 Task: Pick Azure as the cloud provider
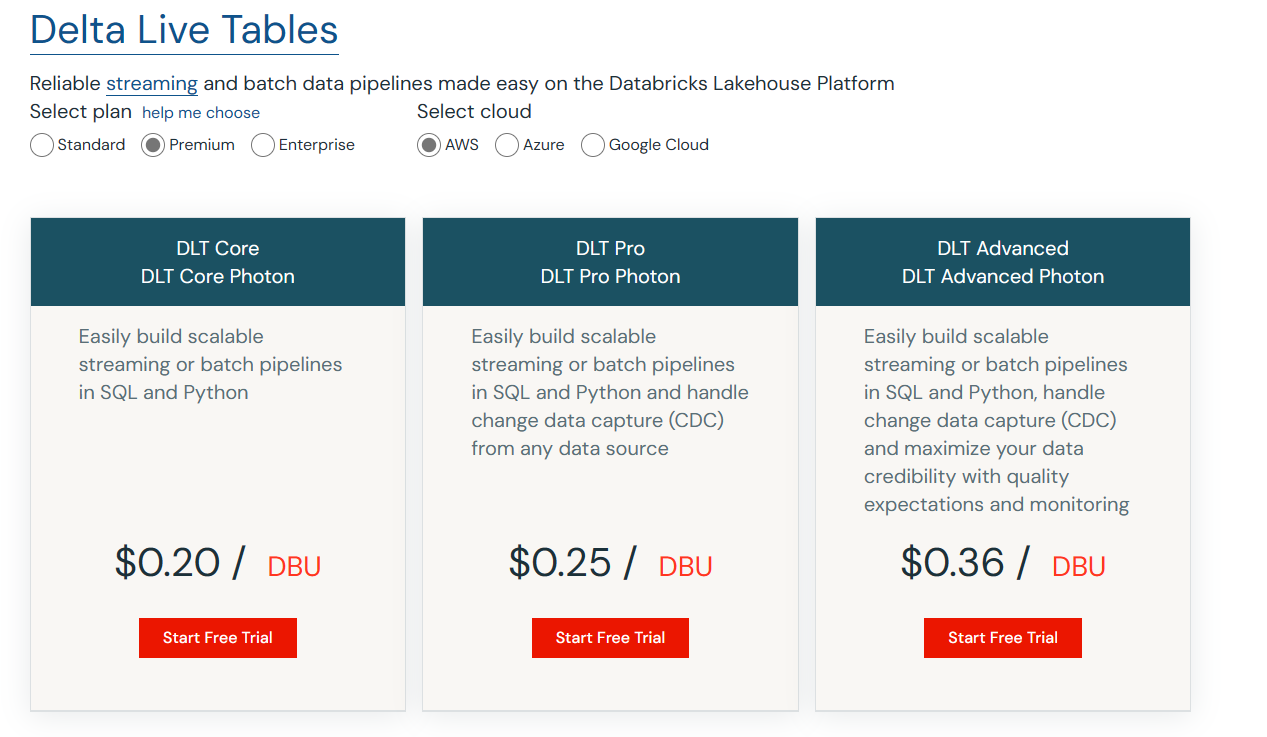click(507, 145)
